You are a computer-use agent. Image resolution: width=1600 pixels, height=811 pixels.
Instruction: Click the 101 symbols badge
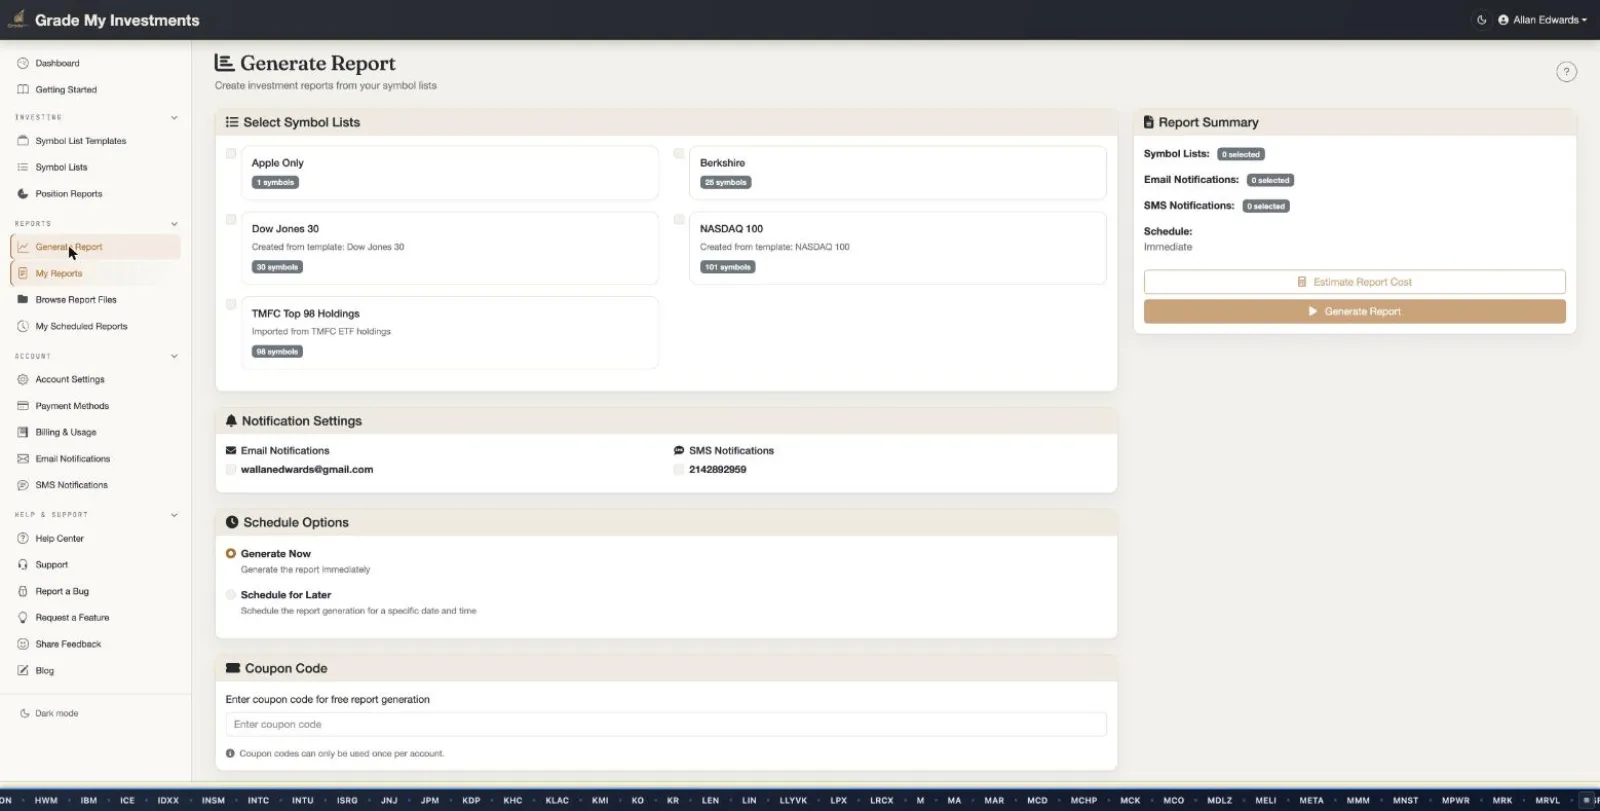(727, 267)
